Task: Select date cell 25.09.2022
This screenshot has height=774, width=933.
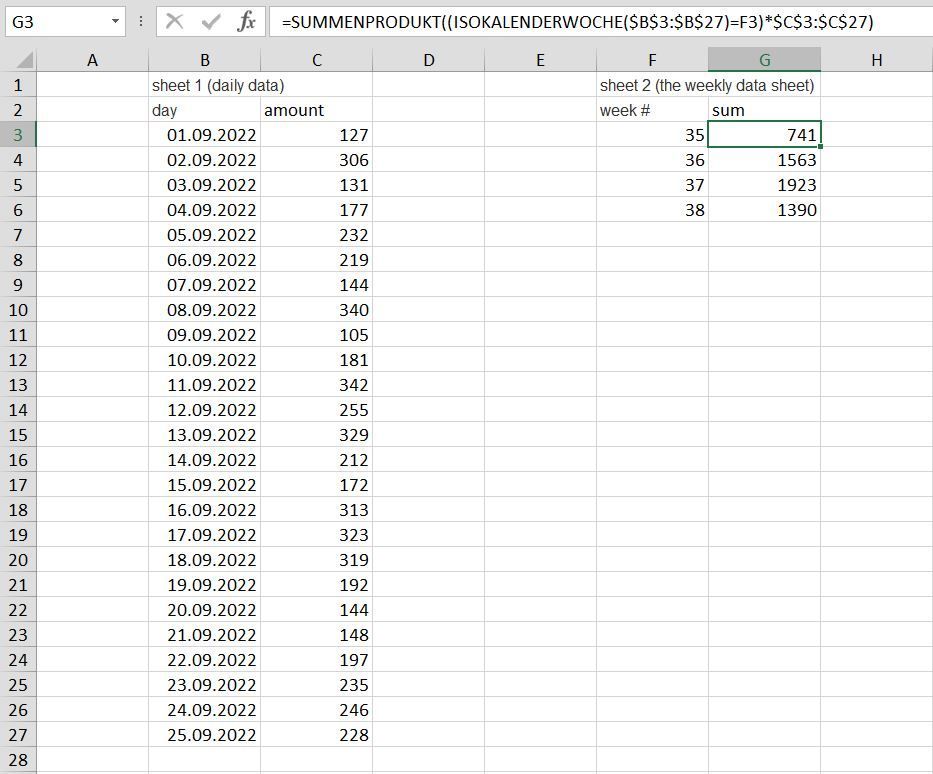Action: coord(204,735)
